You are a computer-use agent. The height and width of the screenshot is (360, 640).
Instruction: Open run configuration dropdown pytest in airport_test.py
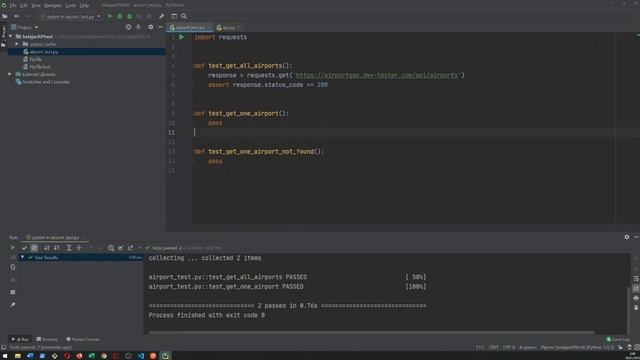click(71, 17)
